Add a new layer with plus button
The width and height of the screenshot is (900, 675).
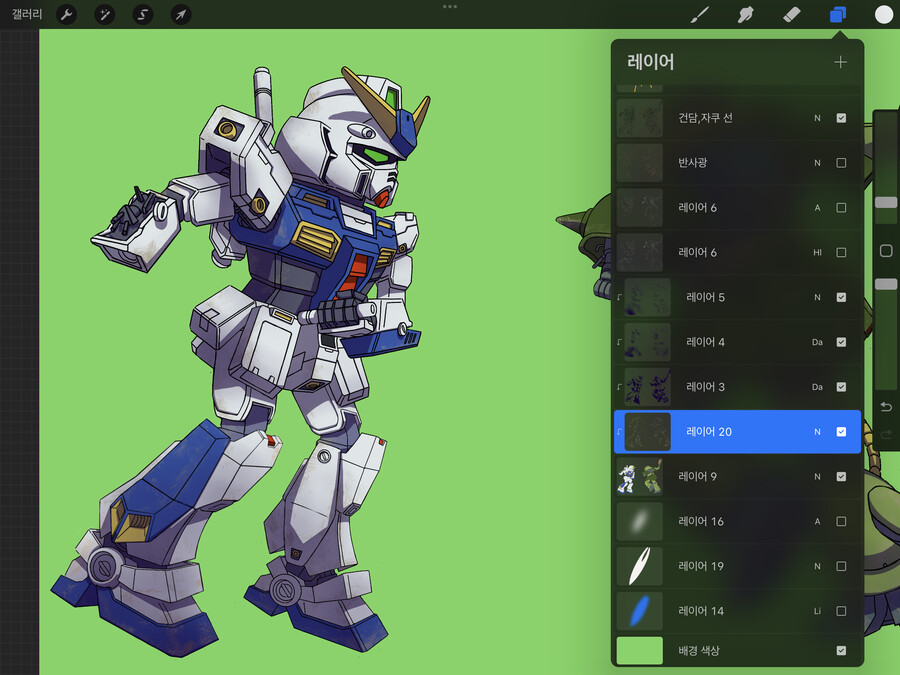[x=840, y=62]
